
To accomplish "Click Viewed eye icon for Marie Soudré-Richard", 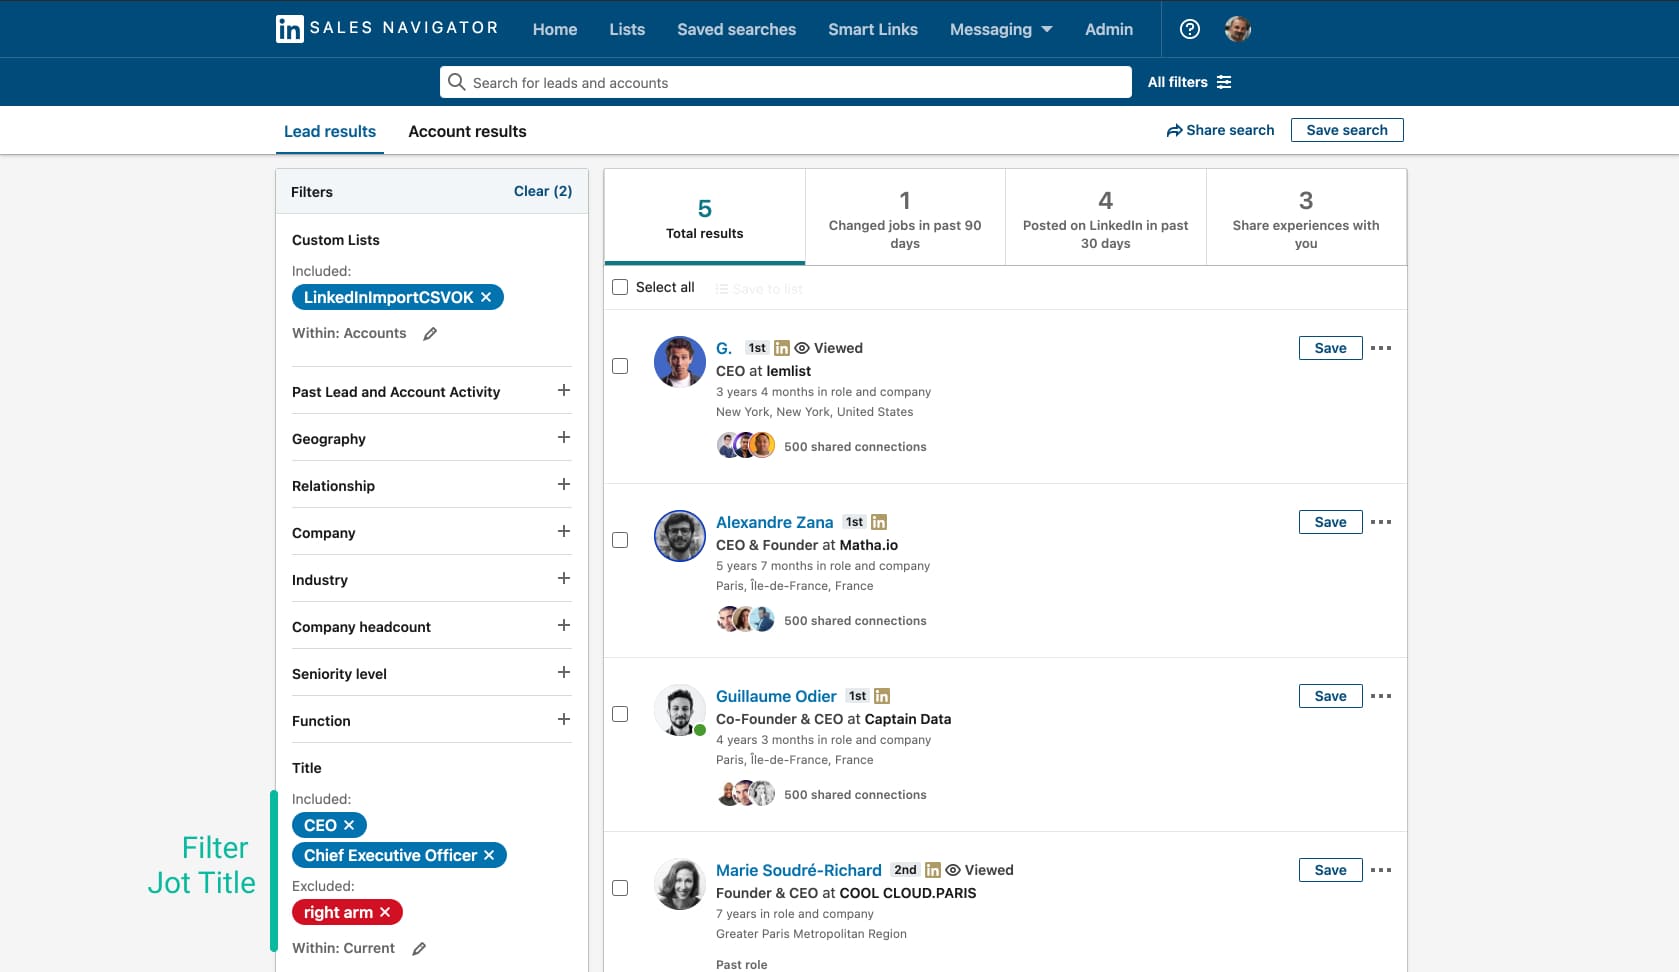I will [x=953, y=870].
